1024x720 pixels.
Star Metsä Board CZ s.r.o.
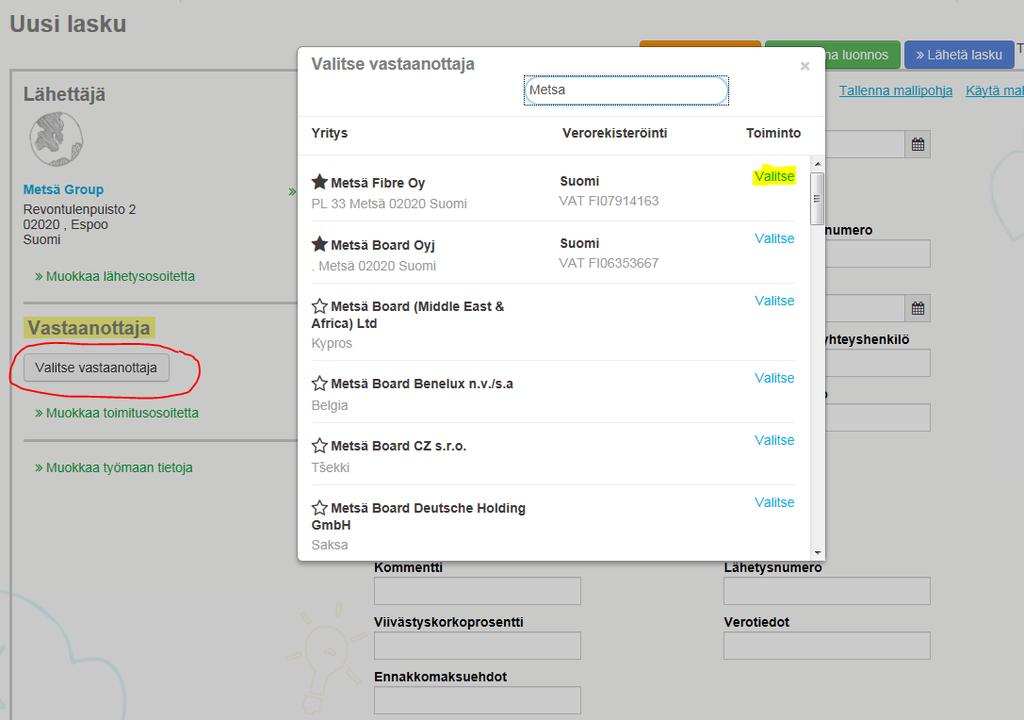[x=319, y=446]
